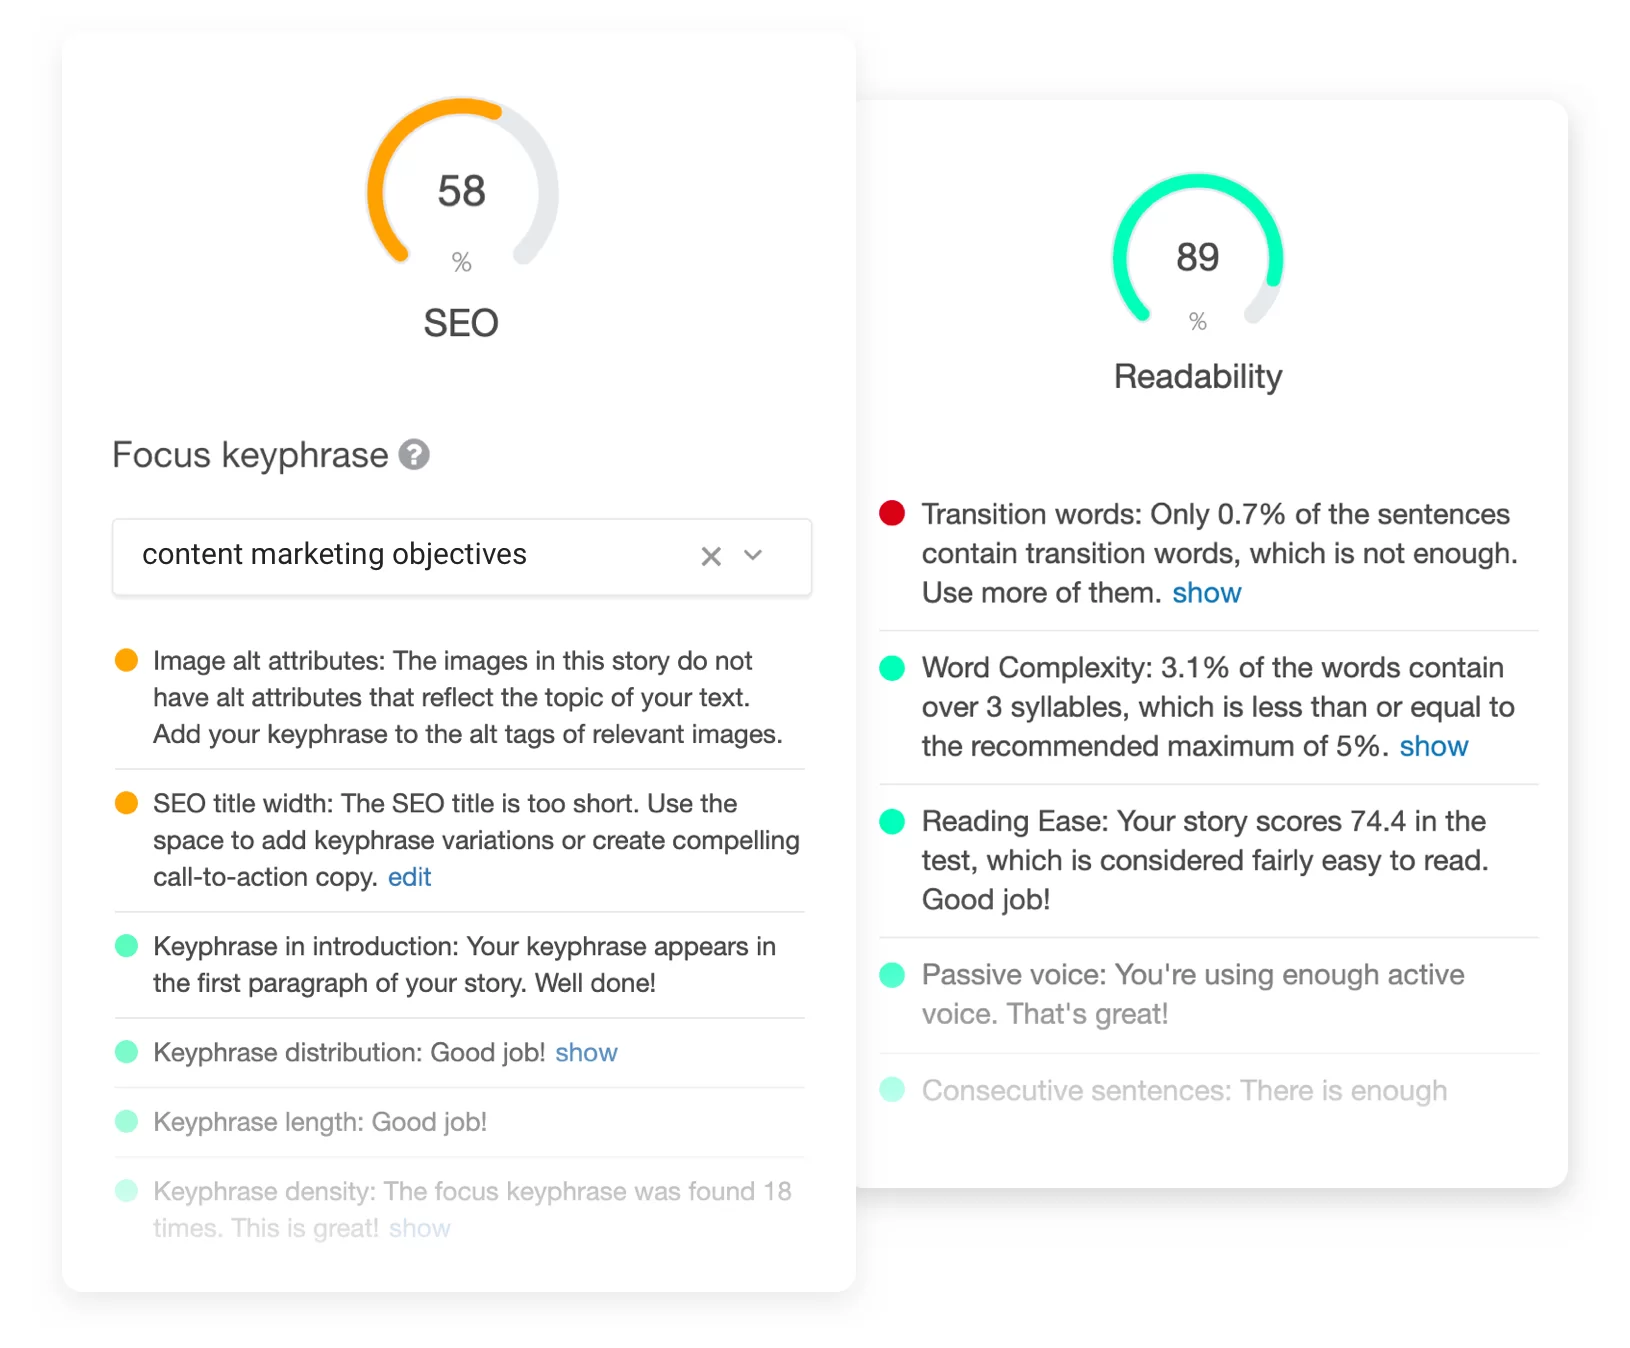Image resolution: width=1630 pixels, height=1348 pixels.
Task: Click the green dot beside Reading Ease
Action: pyautogui.click(x=892, y=822)
